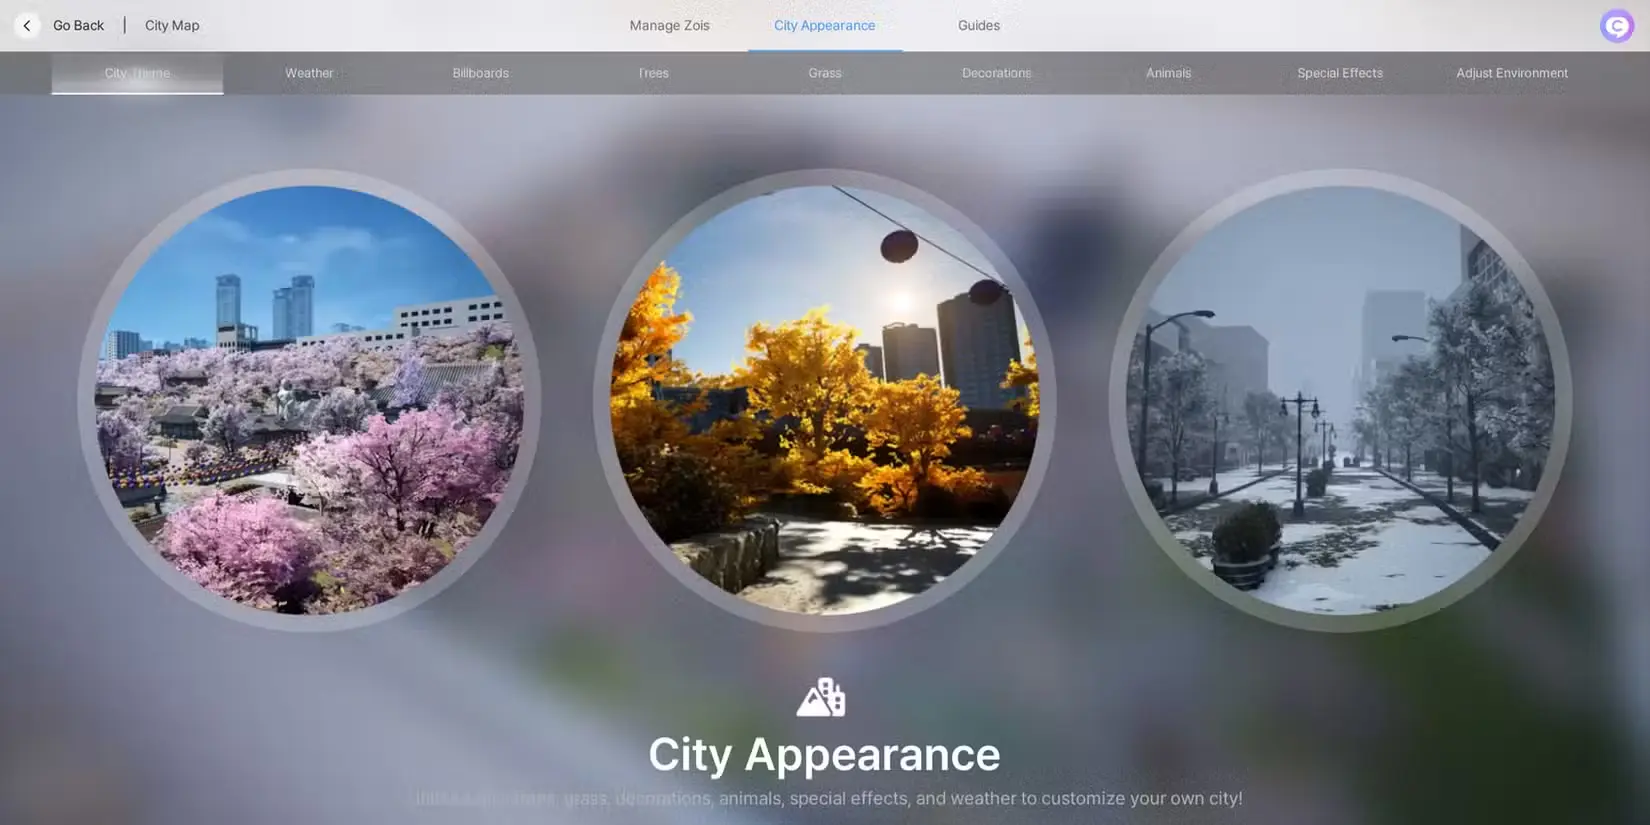Choose the pink cherry blossom city thumbnail
This screenshot has width=1650, height=825.
click(309, 400)
